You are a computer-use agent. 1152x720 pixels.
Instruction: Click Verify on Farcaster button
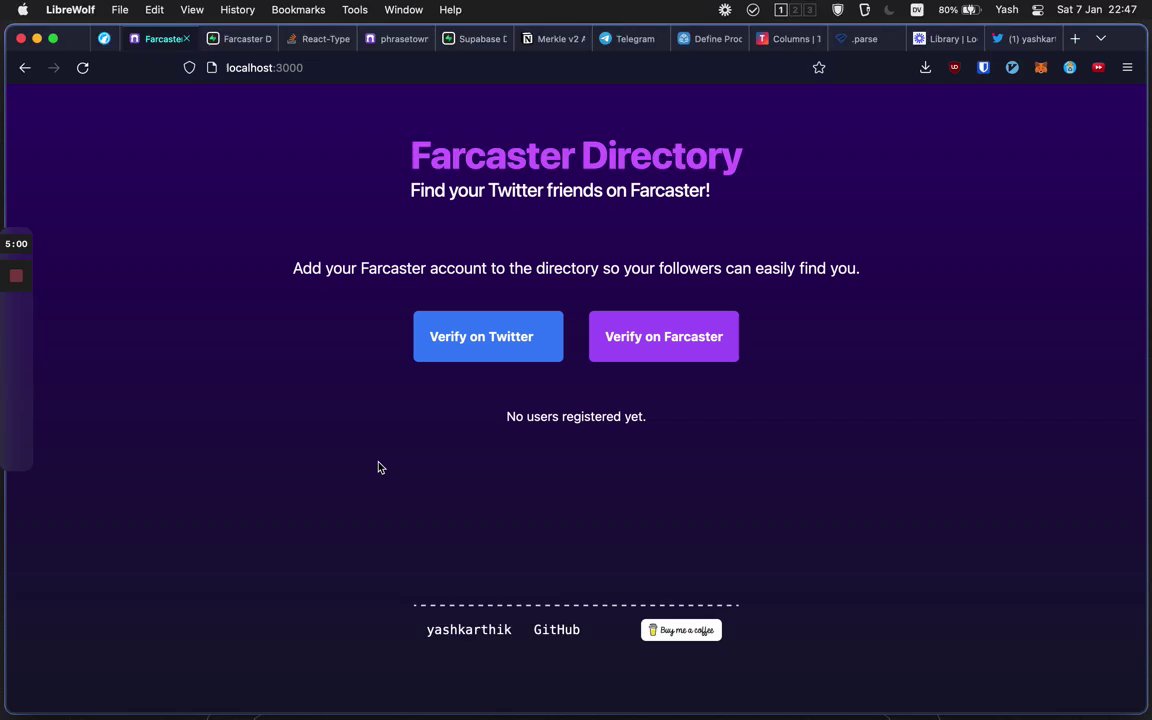(663, 336)
